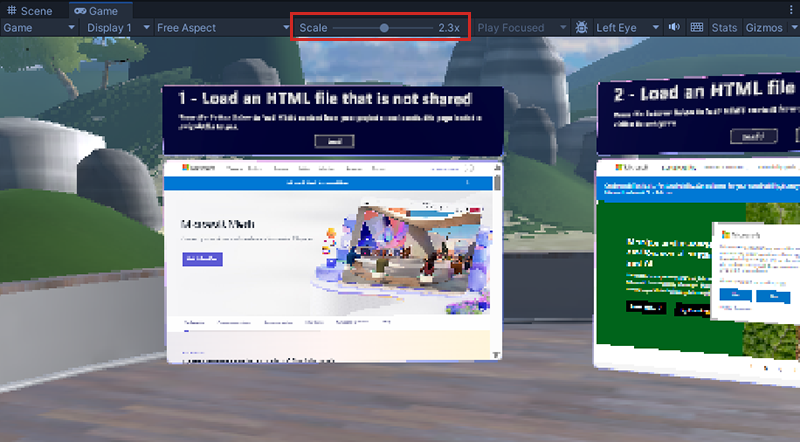Click the Load button under panel 1
The image size is (800, 442).
click(334, 141)
